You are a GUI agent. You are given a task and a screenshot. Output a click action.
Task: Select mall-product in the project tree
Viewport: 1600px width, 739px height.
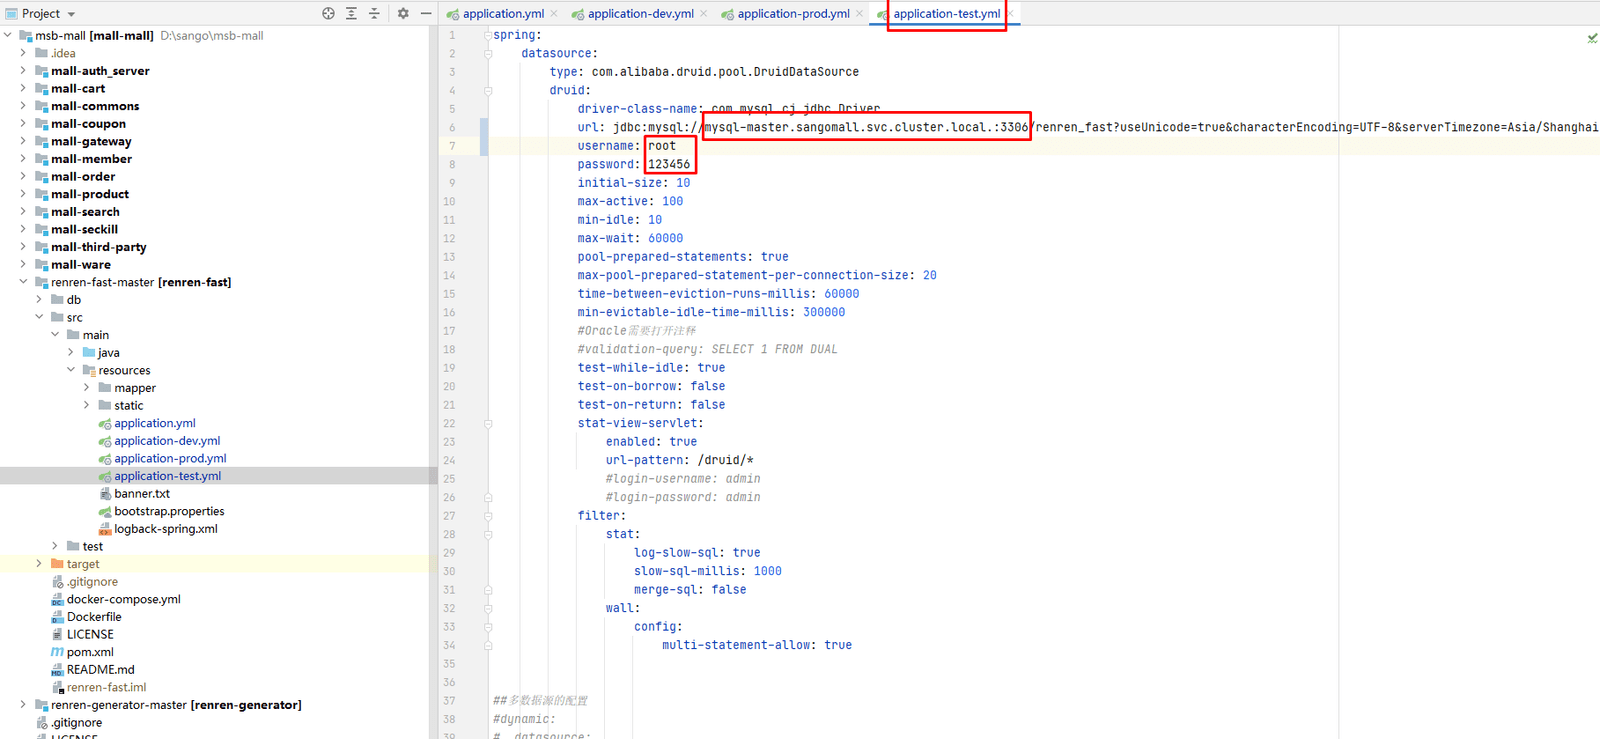[x=90, y=194]
